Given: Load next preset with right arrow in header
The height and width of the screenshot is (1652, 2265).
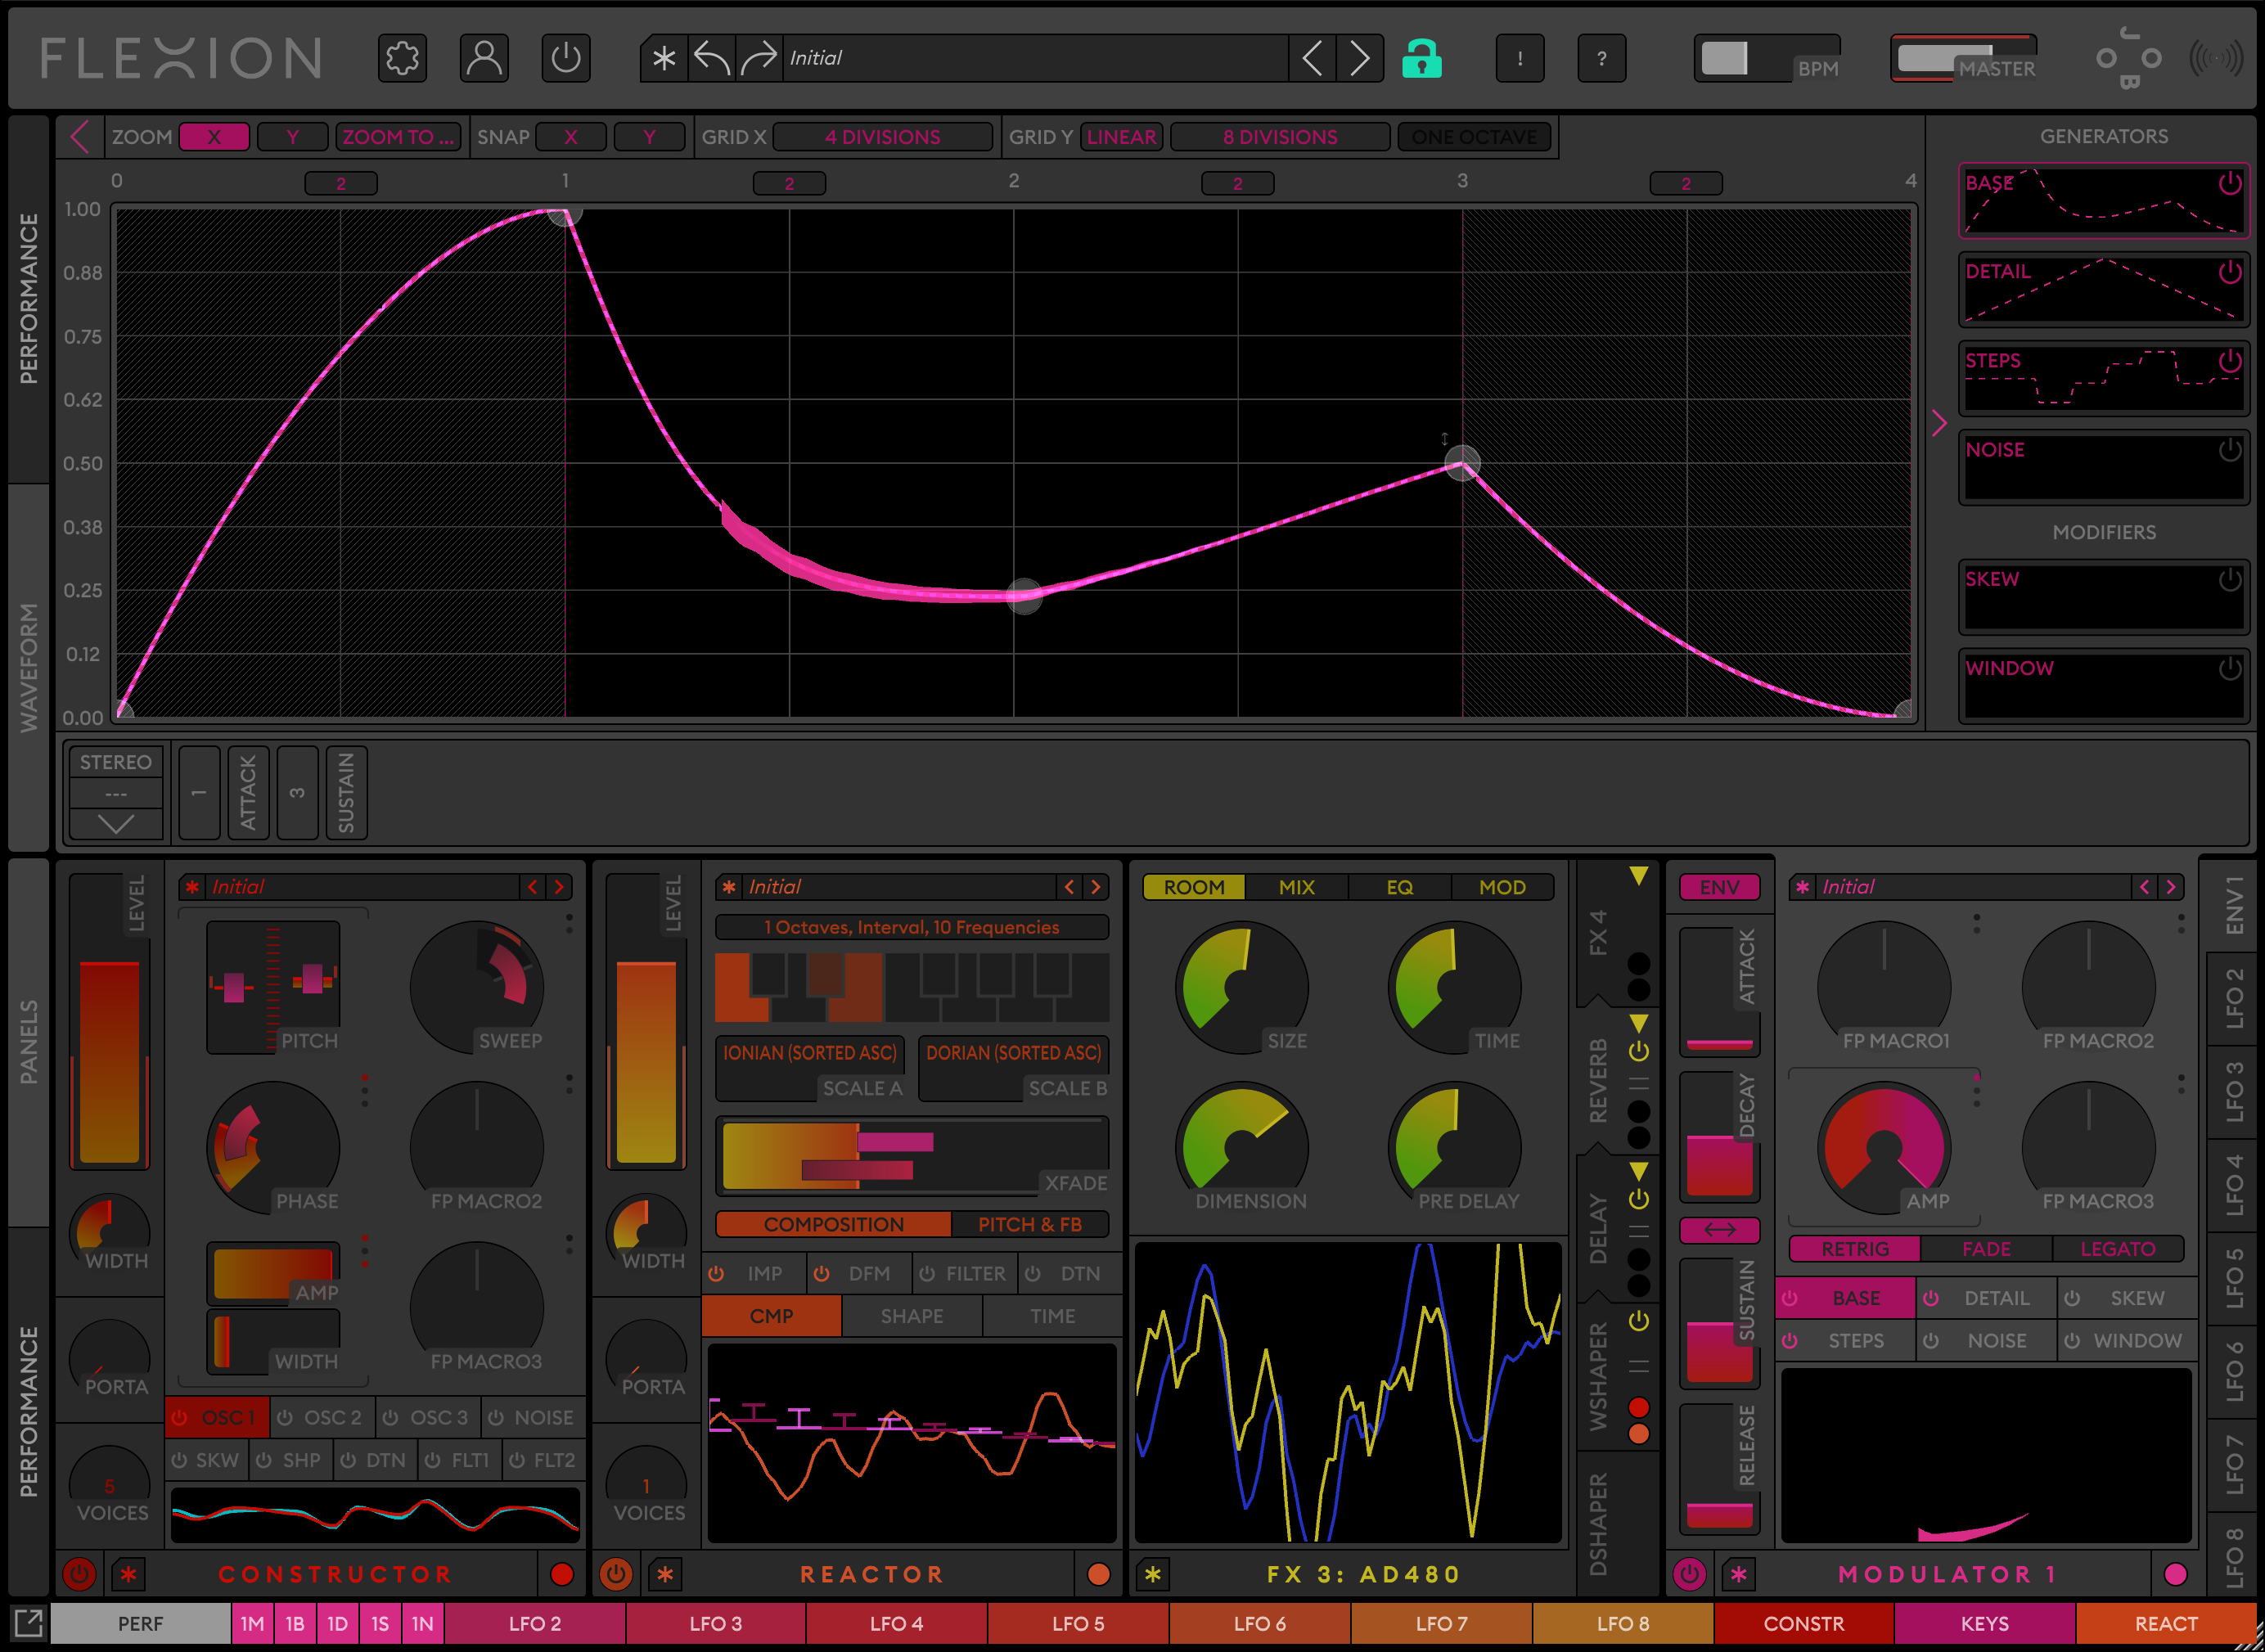Looking at the screenshot, I should pos(1360,59).
